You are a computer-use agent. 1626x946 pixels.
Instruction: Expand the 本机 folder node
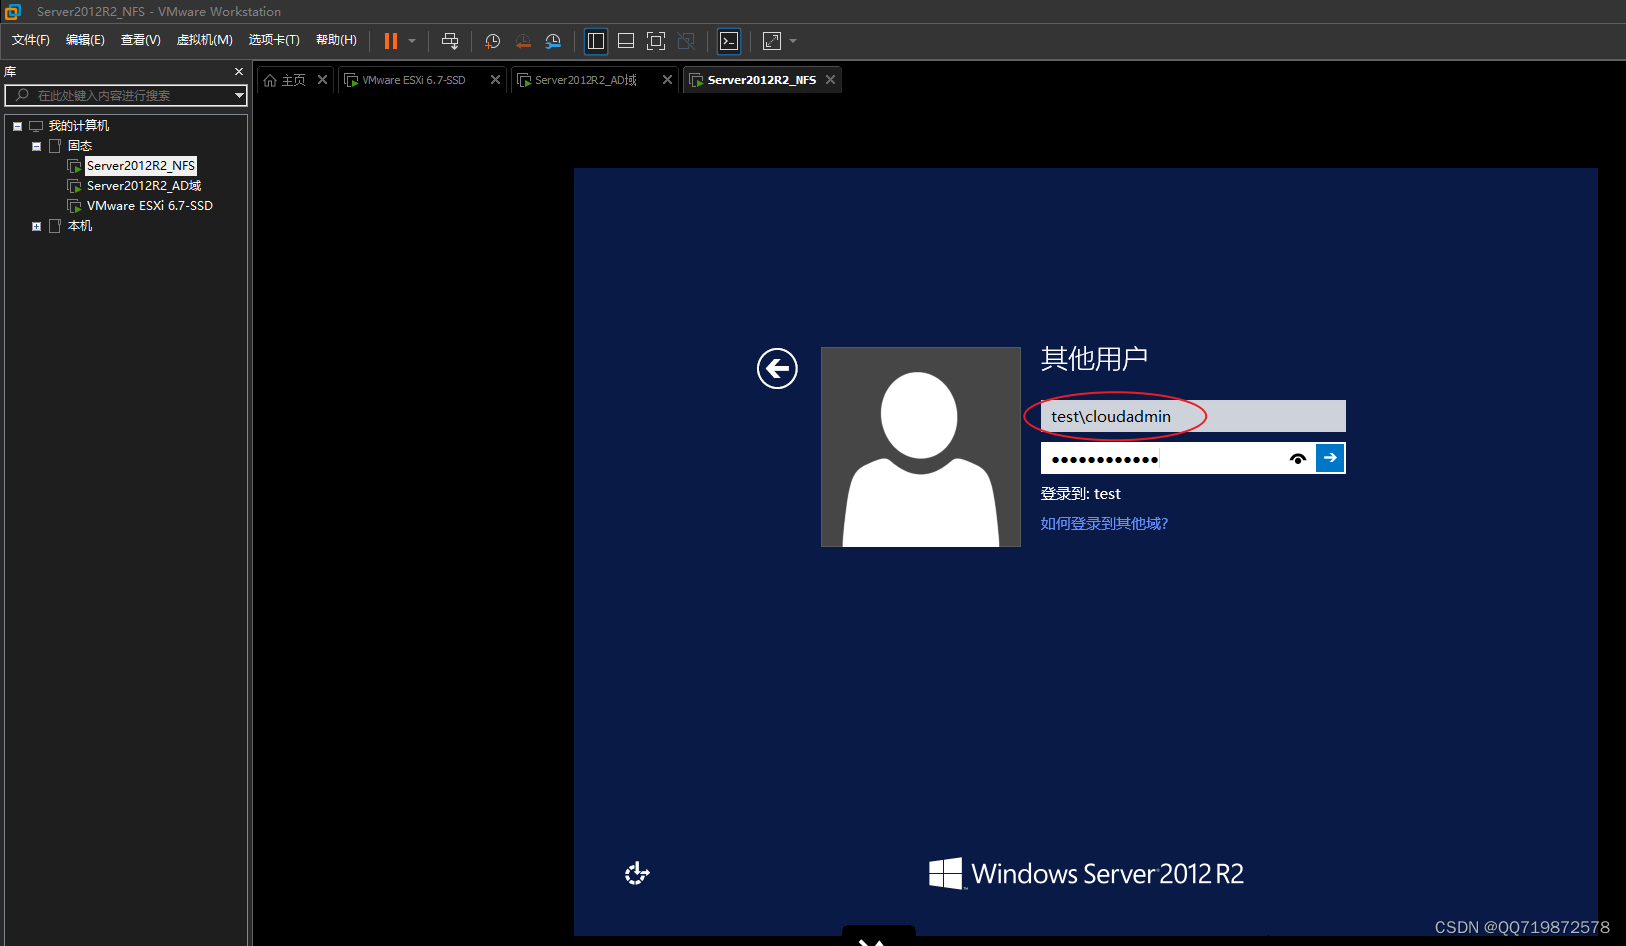tap(36, 226)
